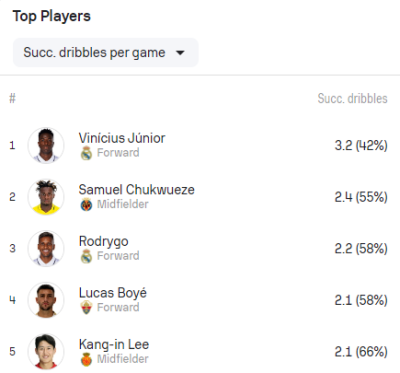Open Lucas Boyé's player photo
The image size is (400, 373).
click(x=46, y=300)
